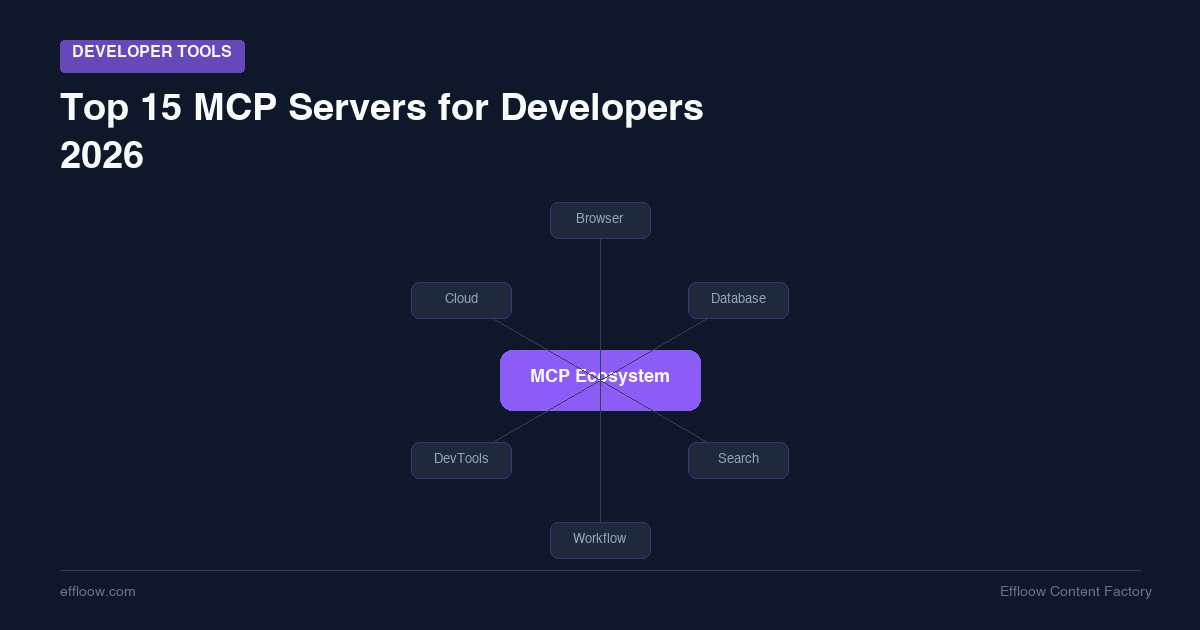Toggle the Browser-to-hub connector line
The width and height of the screenshot is (1200, 630).
click(x=600, y=290)
